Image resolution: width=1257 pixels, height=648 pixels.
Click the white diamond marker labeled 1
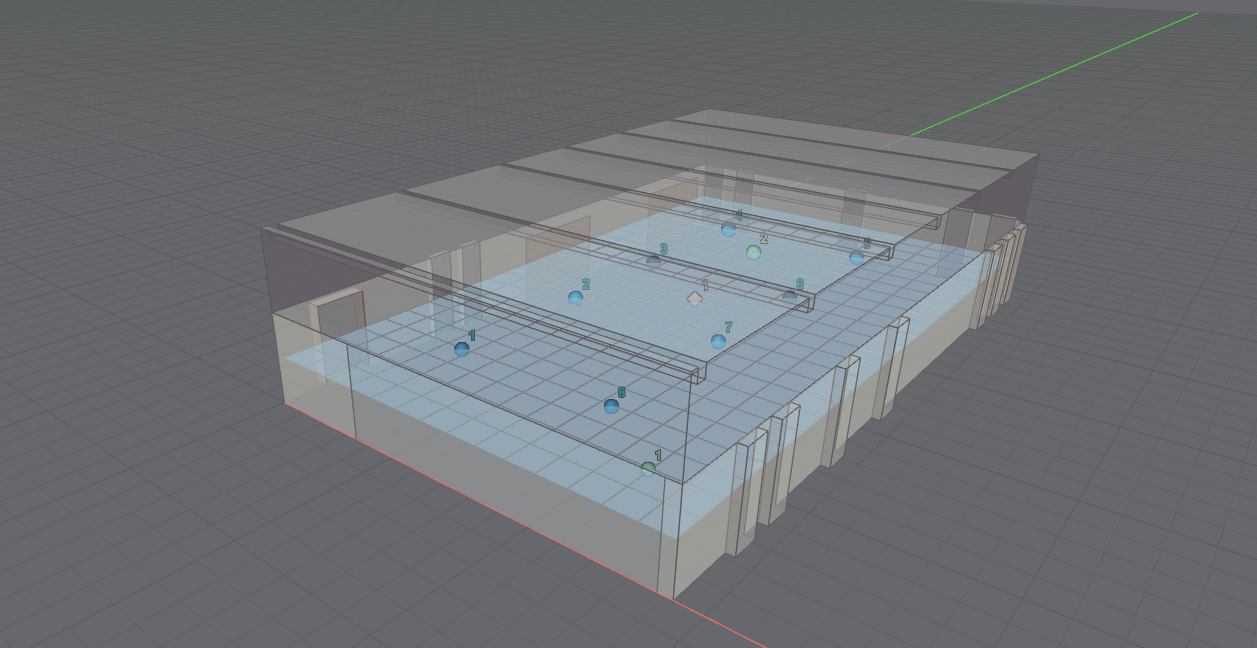point(694,298)
